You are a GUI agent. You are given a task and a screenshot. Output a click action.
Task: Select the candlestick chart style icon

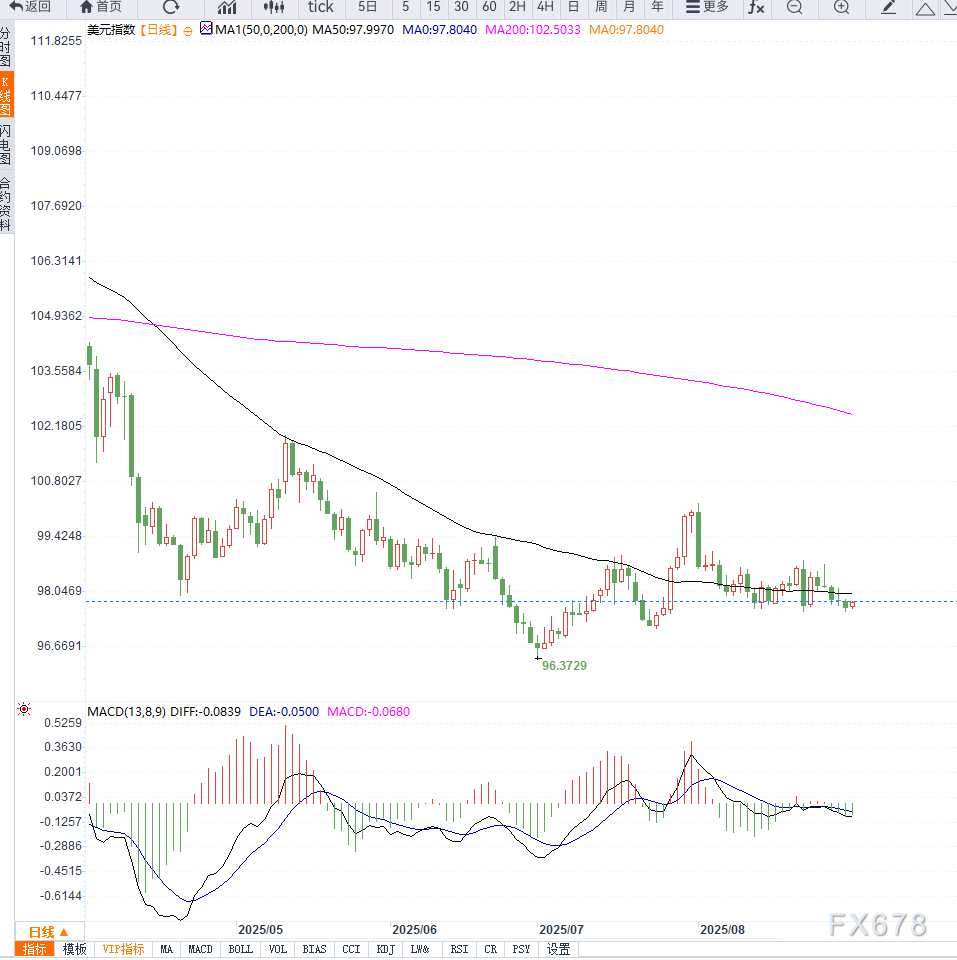tap(274, 7)
